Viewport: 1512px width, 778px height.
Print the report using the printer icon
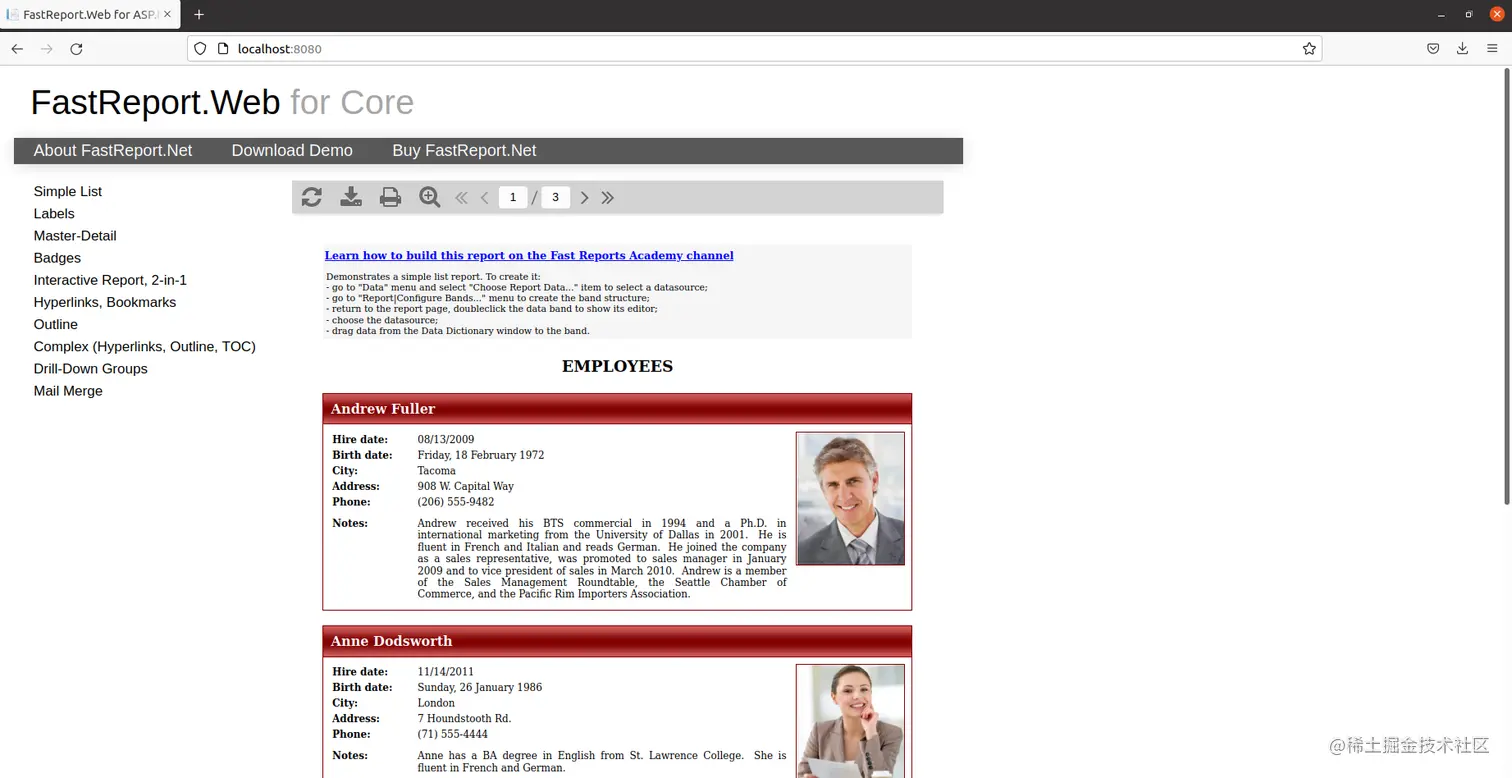click(x=390, y=197)
